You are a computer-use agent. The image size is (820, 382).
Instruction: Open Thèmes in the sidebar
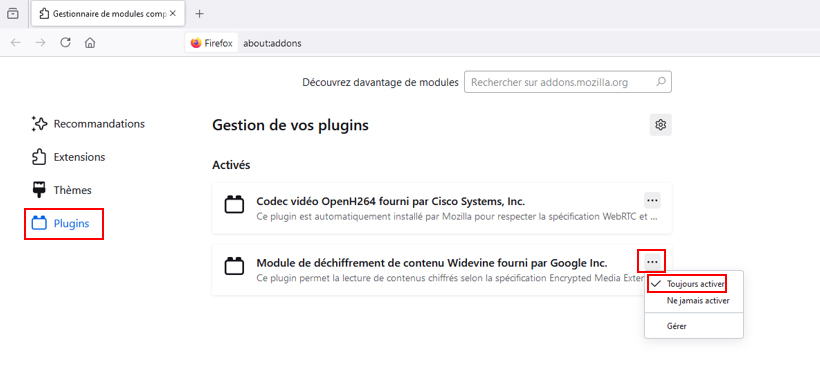(x=62, y=190)
